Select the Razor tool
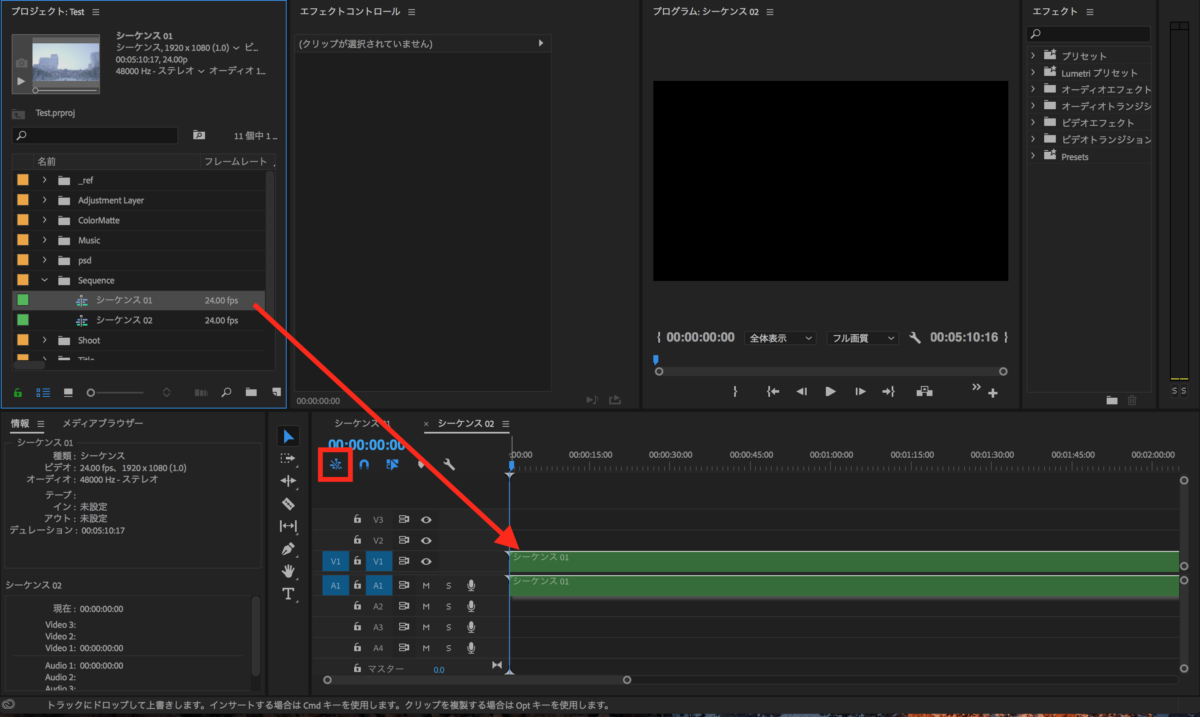The height and width of the screenshot is (717, 1200). (x=289, y=504)
